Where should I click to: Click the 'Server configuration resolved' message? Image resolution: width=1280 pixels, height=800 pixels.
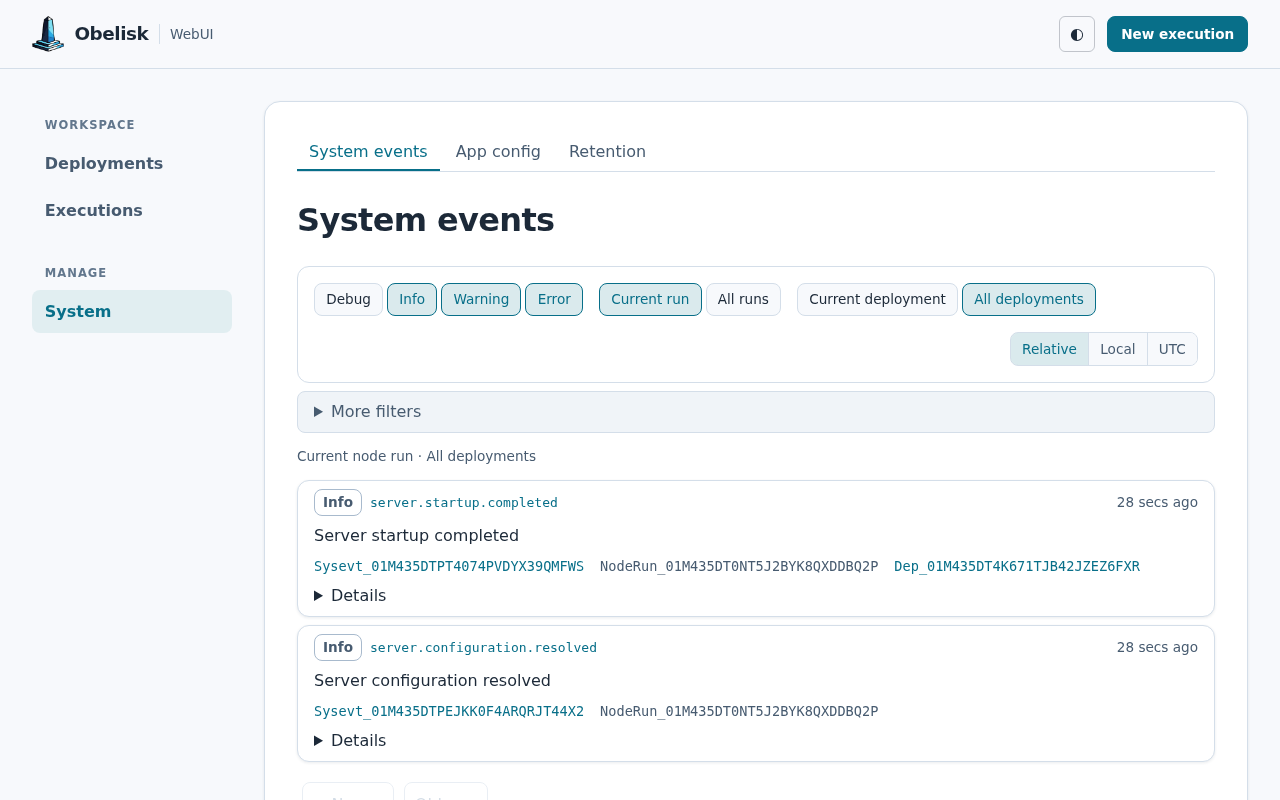tap(432, 680)
